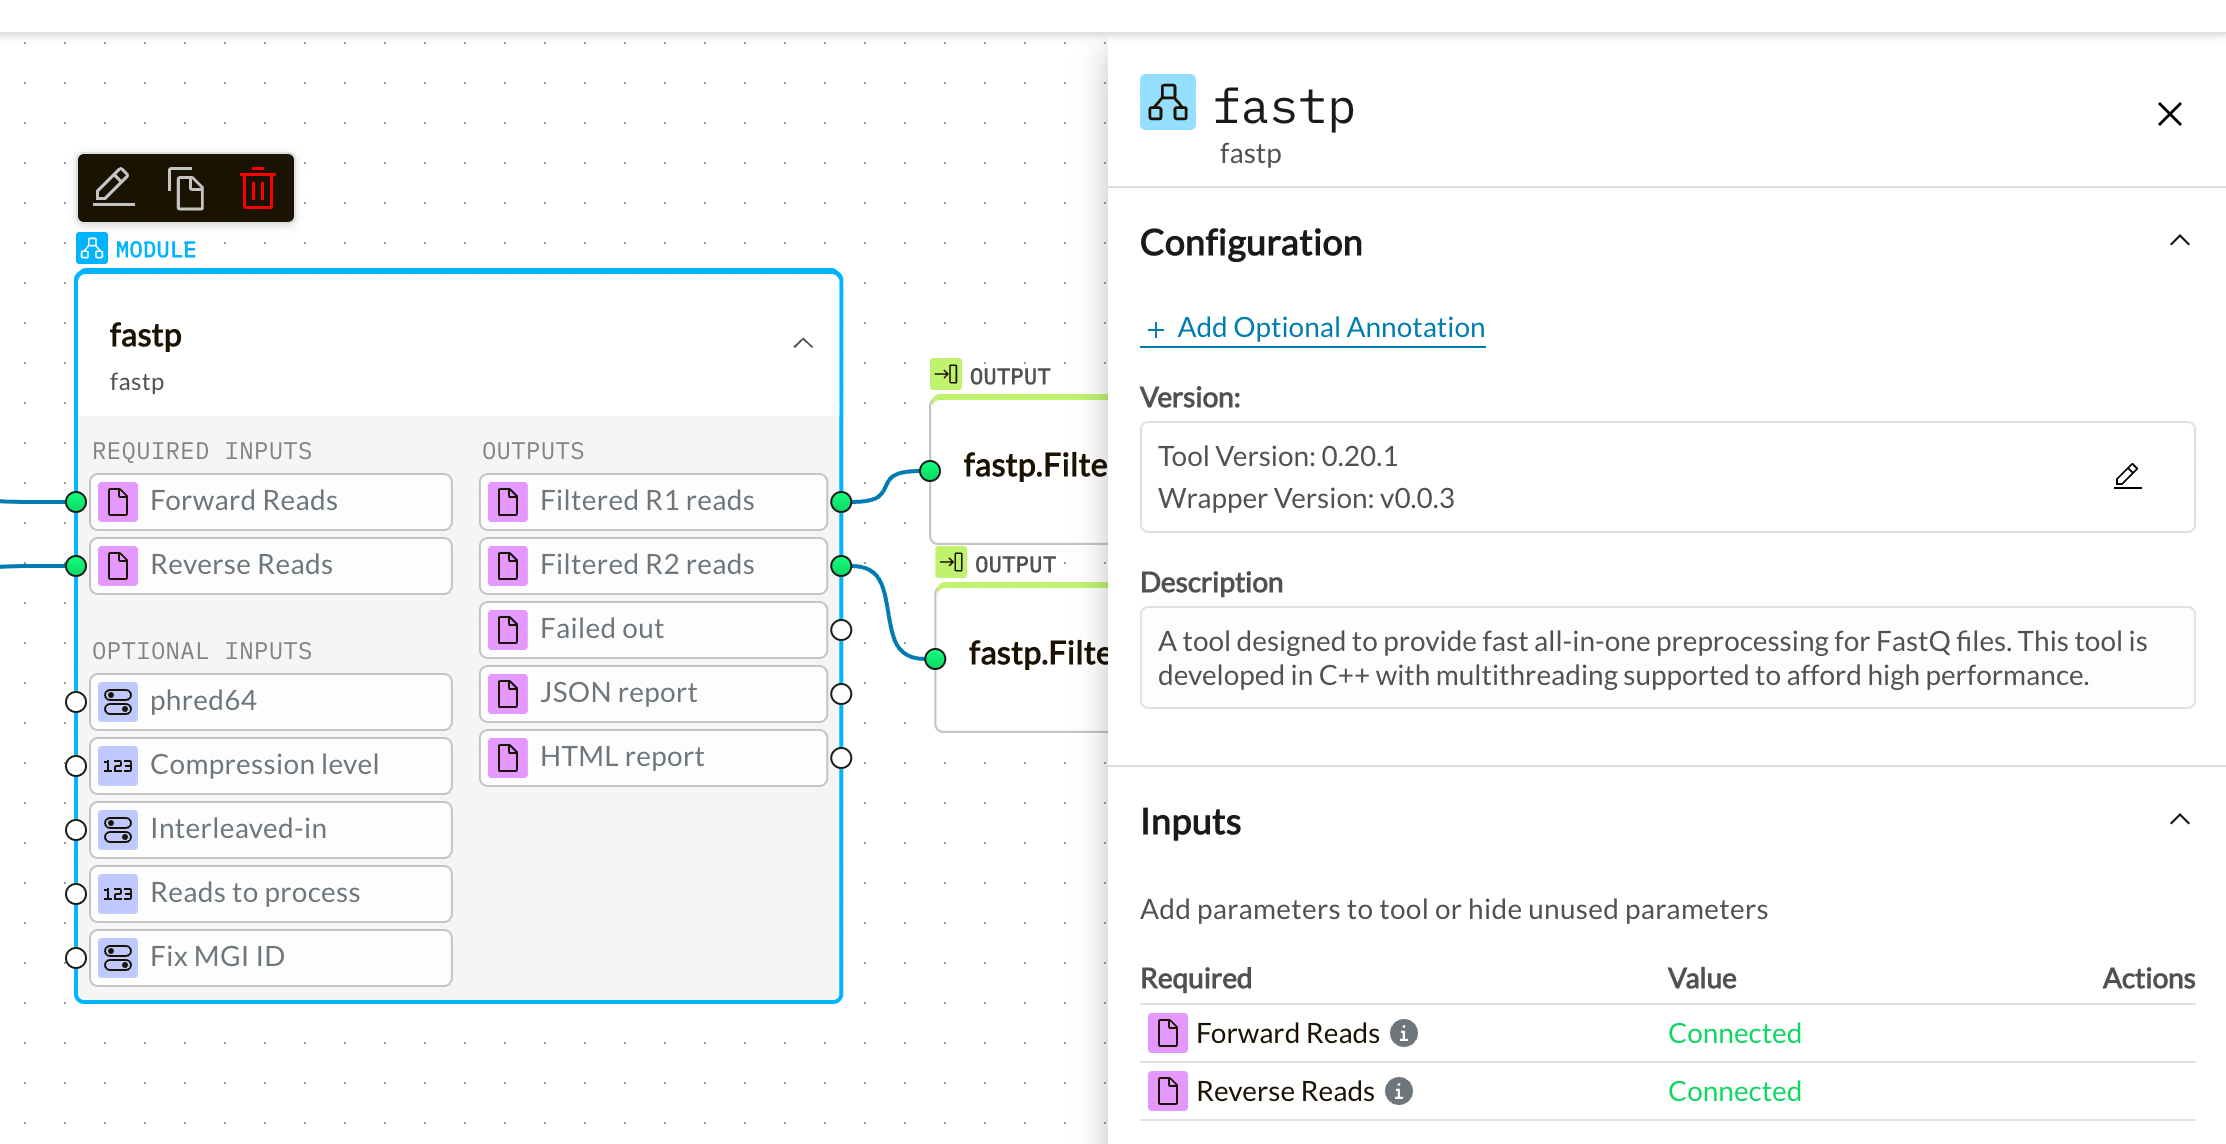Viewport: 2226px width, 1144px height.
Task: Click the info icon next to Forward Reads
Action: click(x=1404, y=1032)
